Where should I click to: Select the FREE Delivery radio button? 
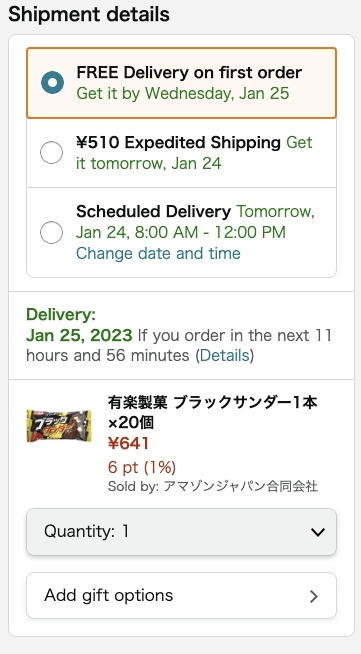point(53,83)
